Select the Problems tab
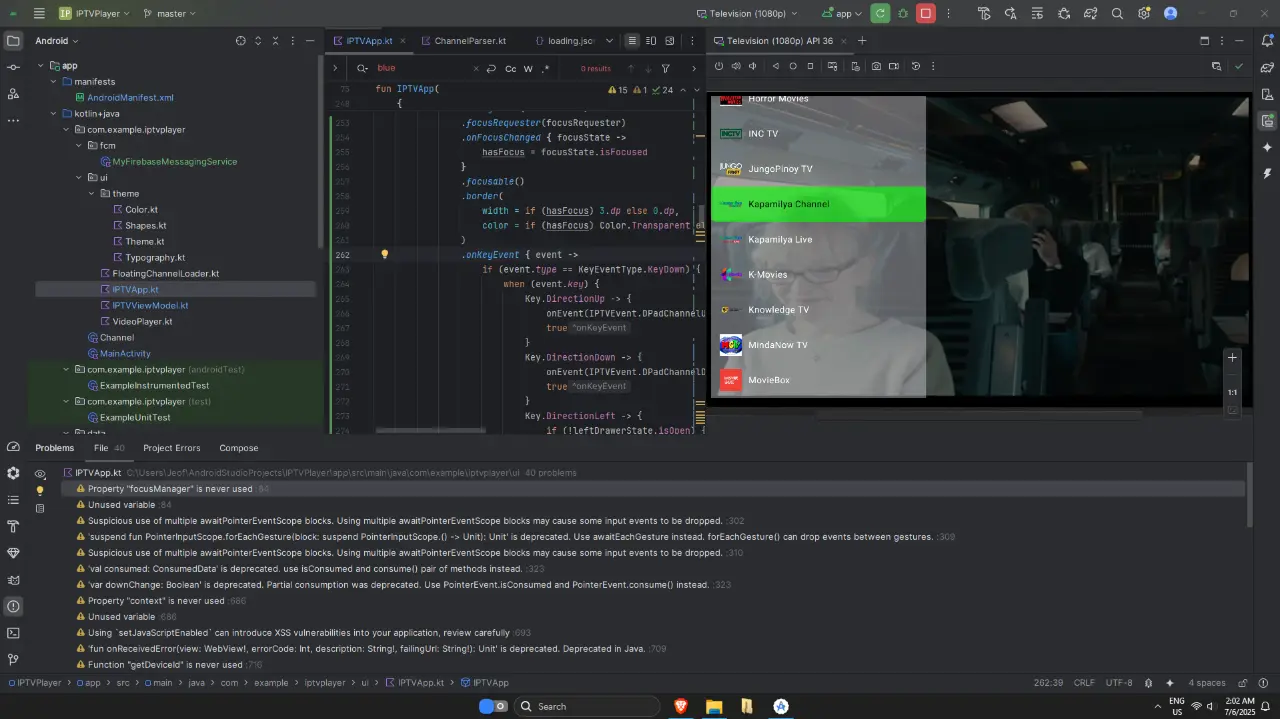The height and width of the screenshot is (719, 1280). tap(55, 448)
